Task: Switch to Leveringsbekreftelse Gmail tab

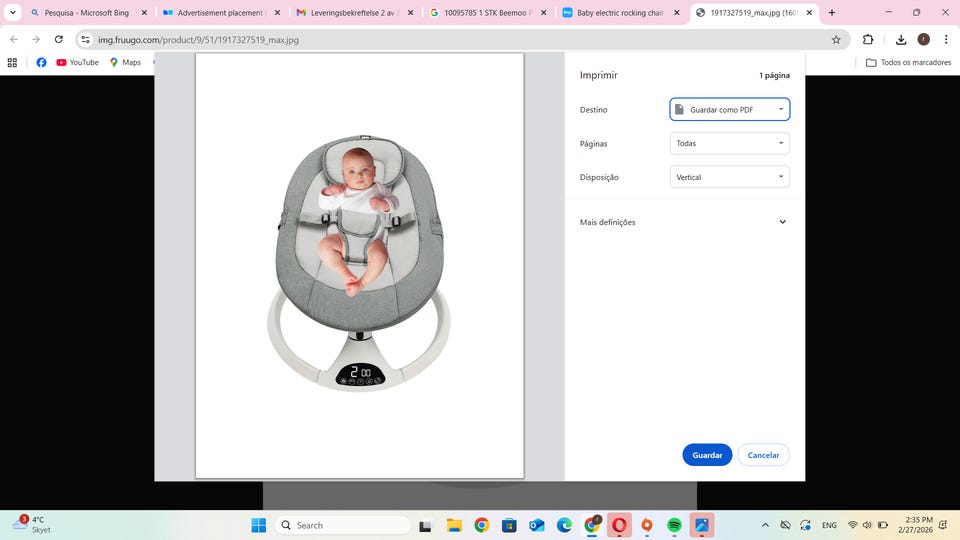Action: pyautogui.click(x=353, y=12)
